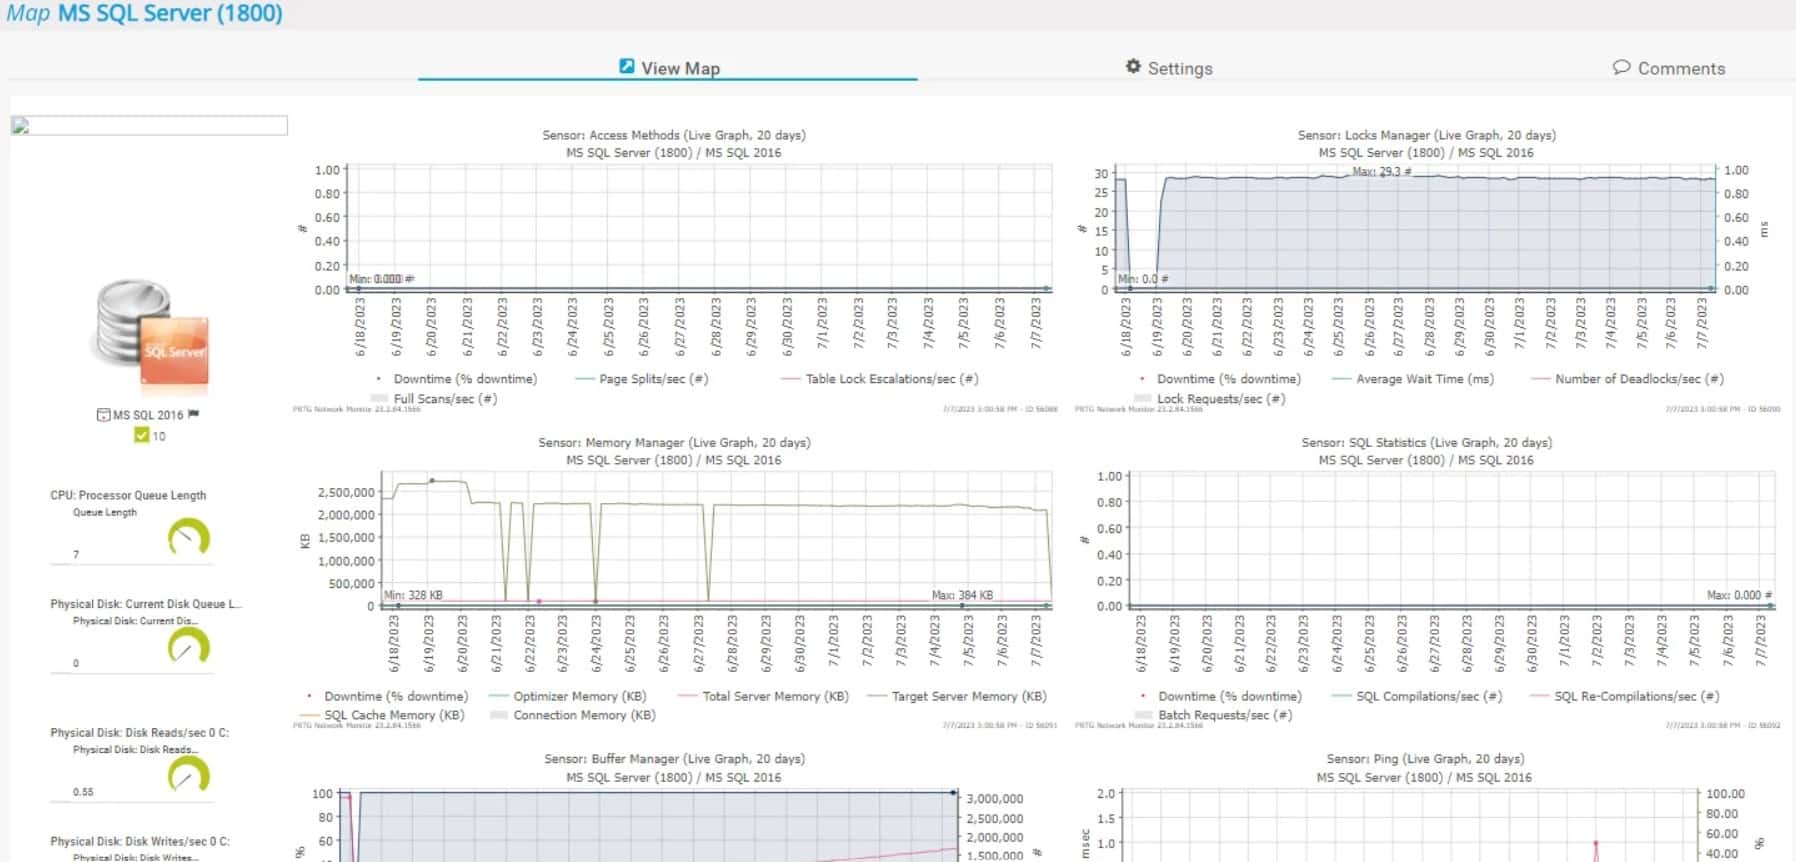Click the Ping live graph
Viewport: 1796px width, 862px height.
(1427, 806)
